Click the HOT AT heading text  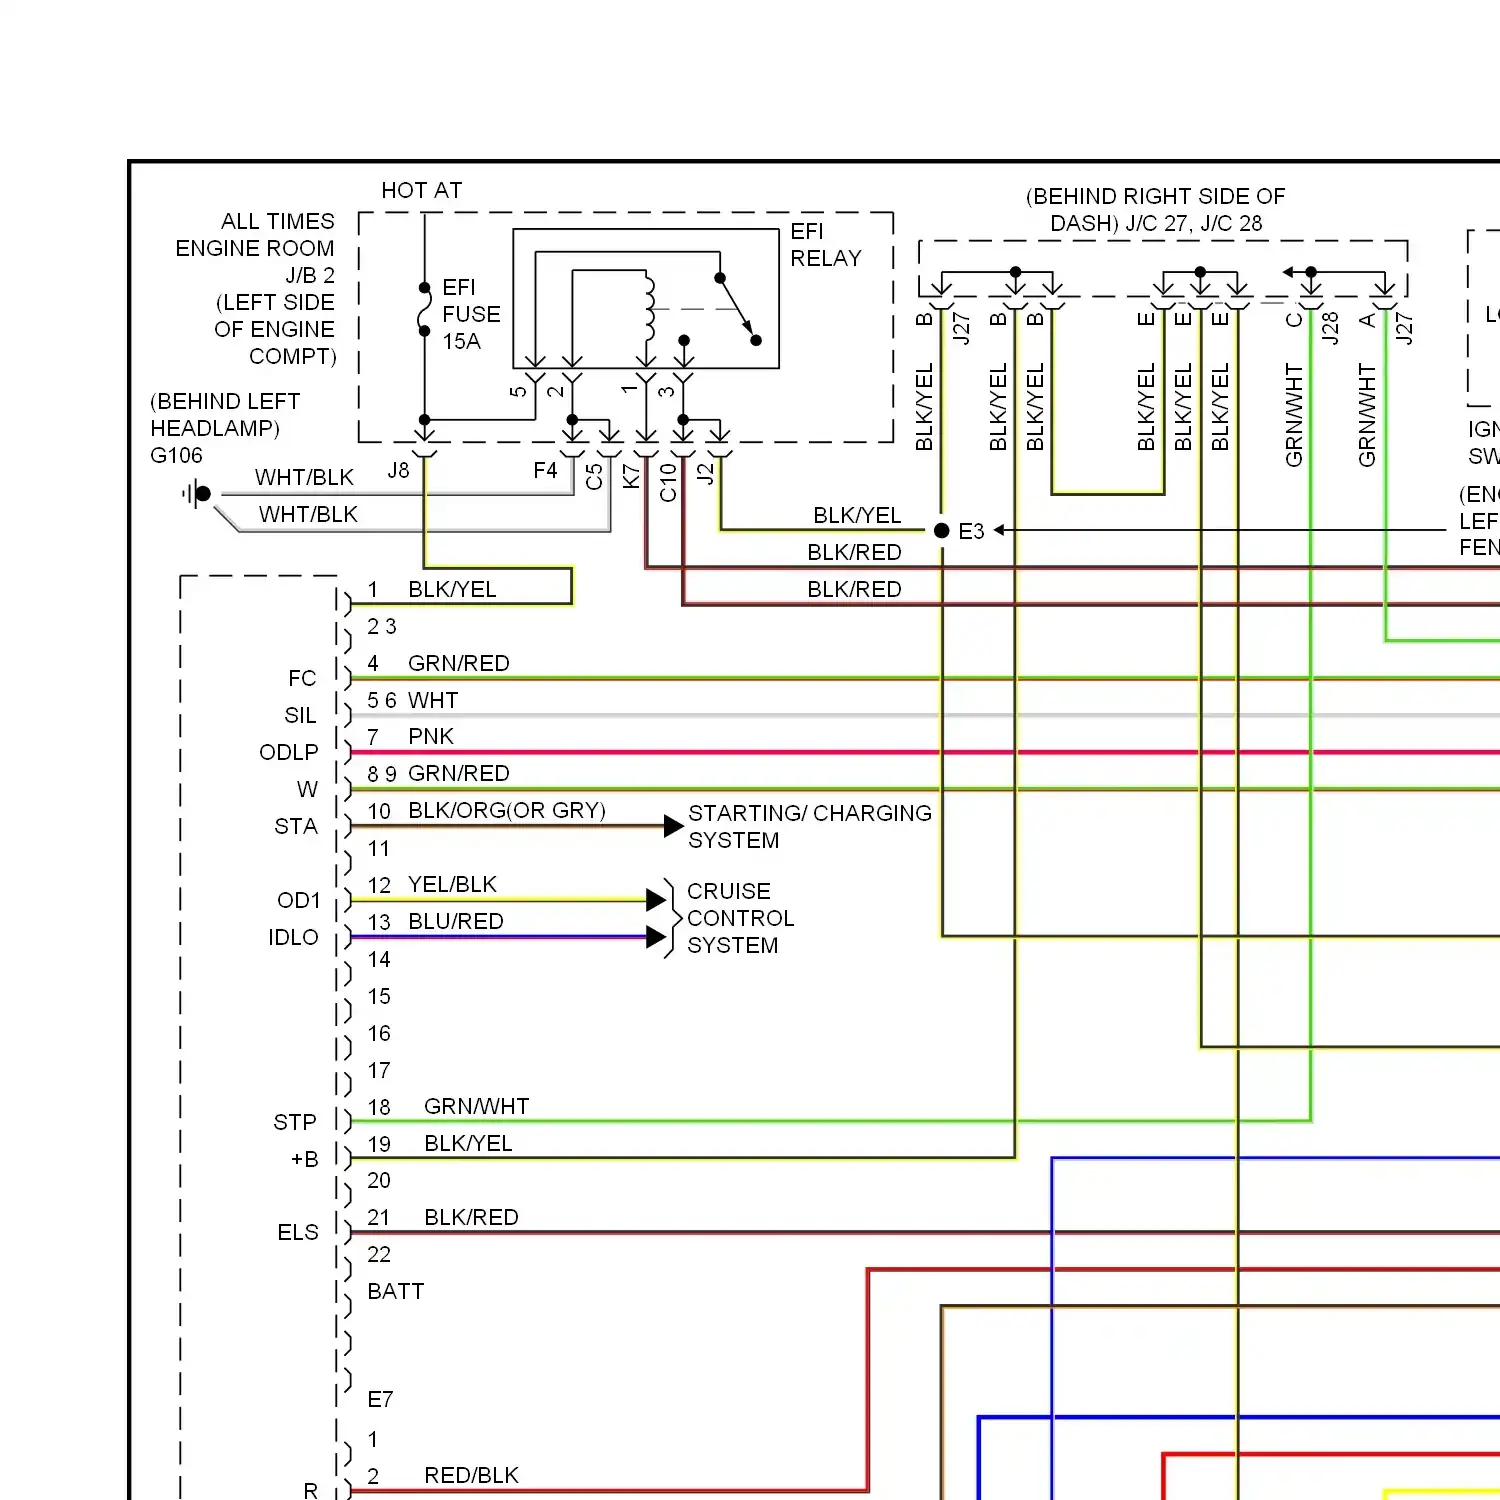(422, 190)
